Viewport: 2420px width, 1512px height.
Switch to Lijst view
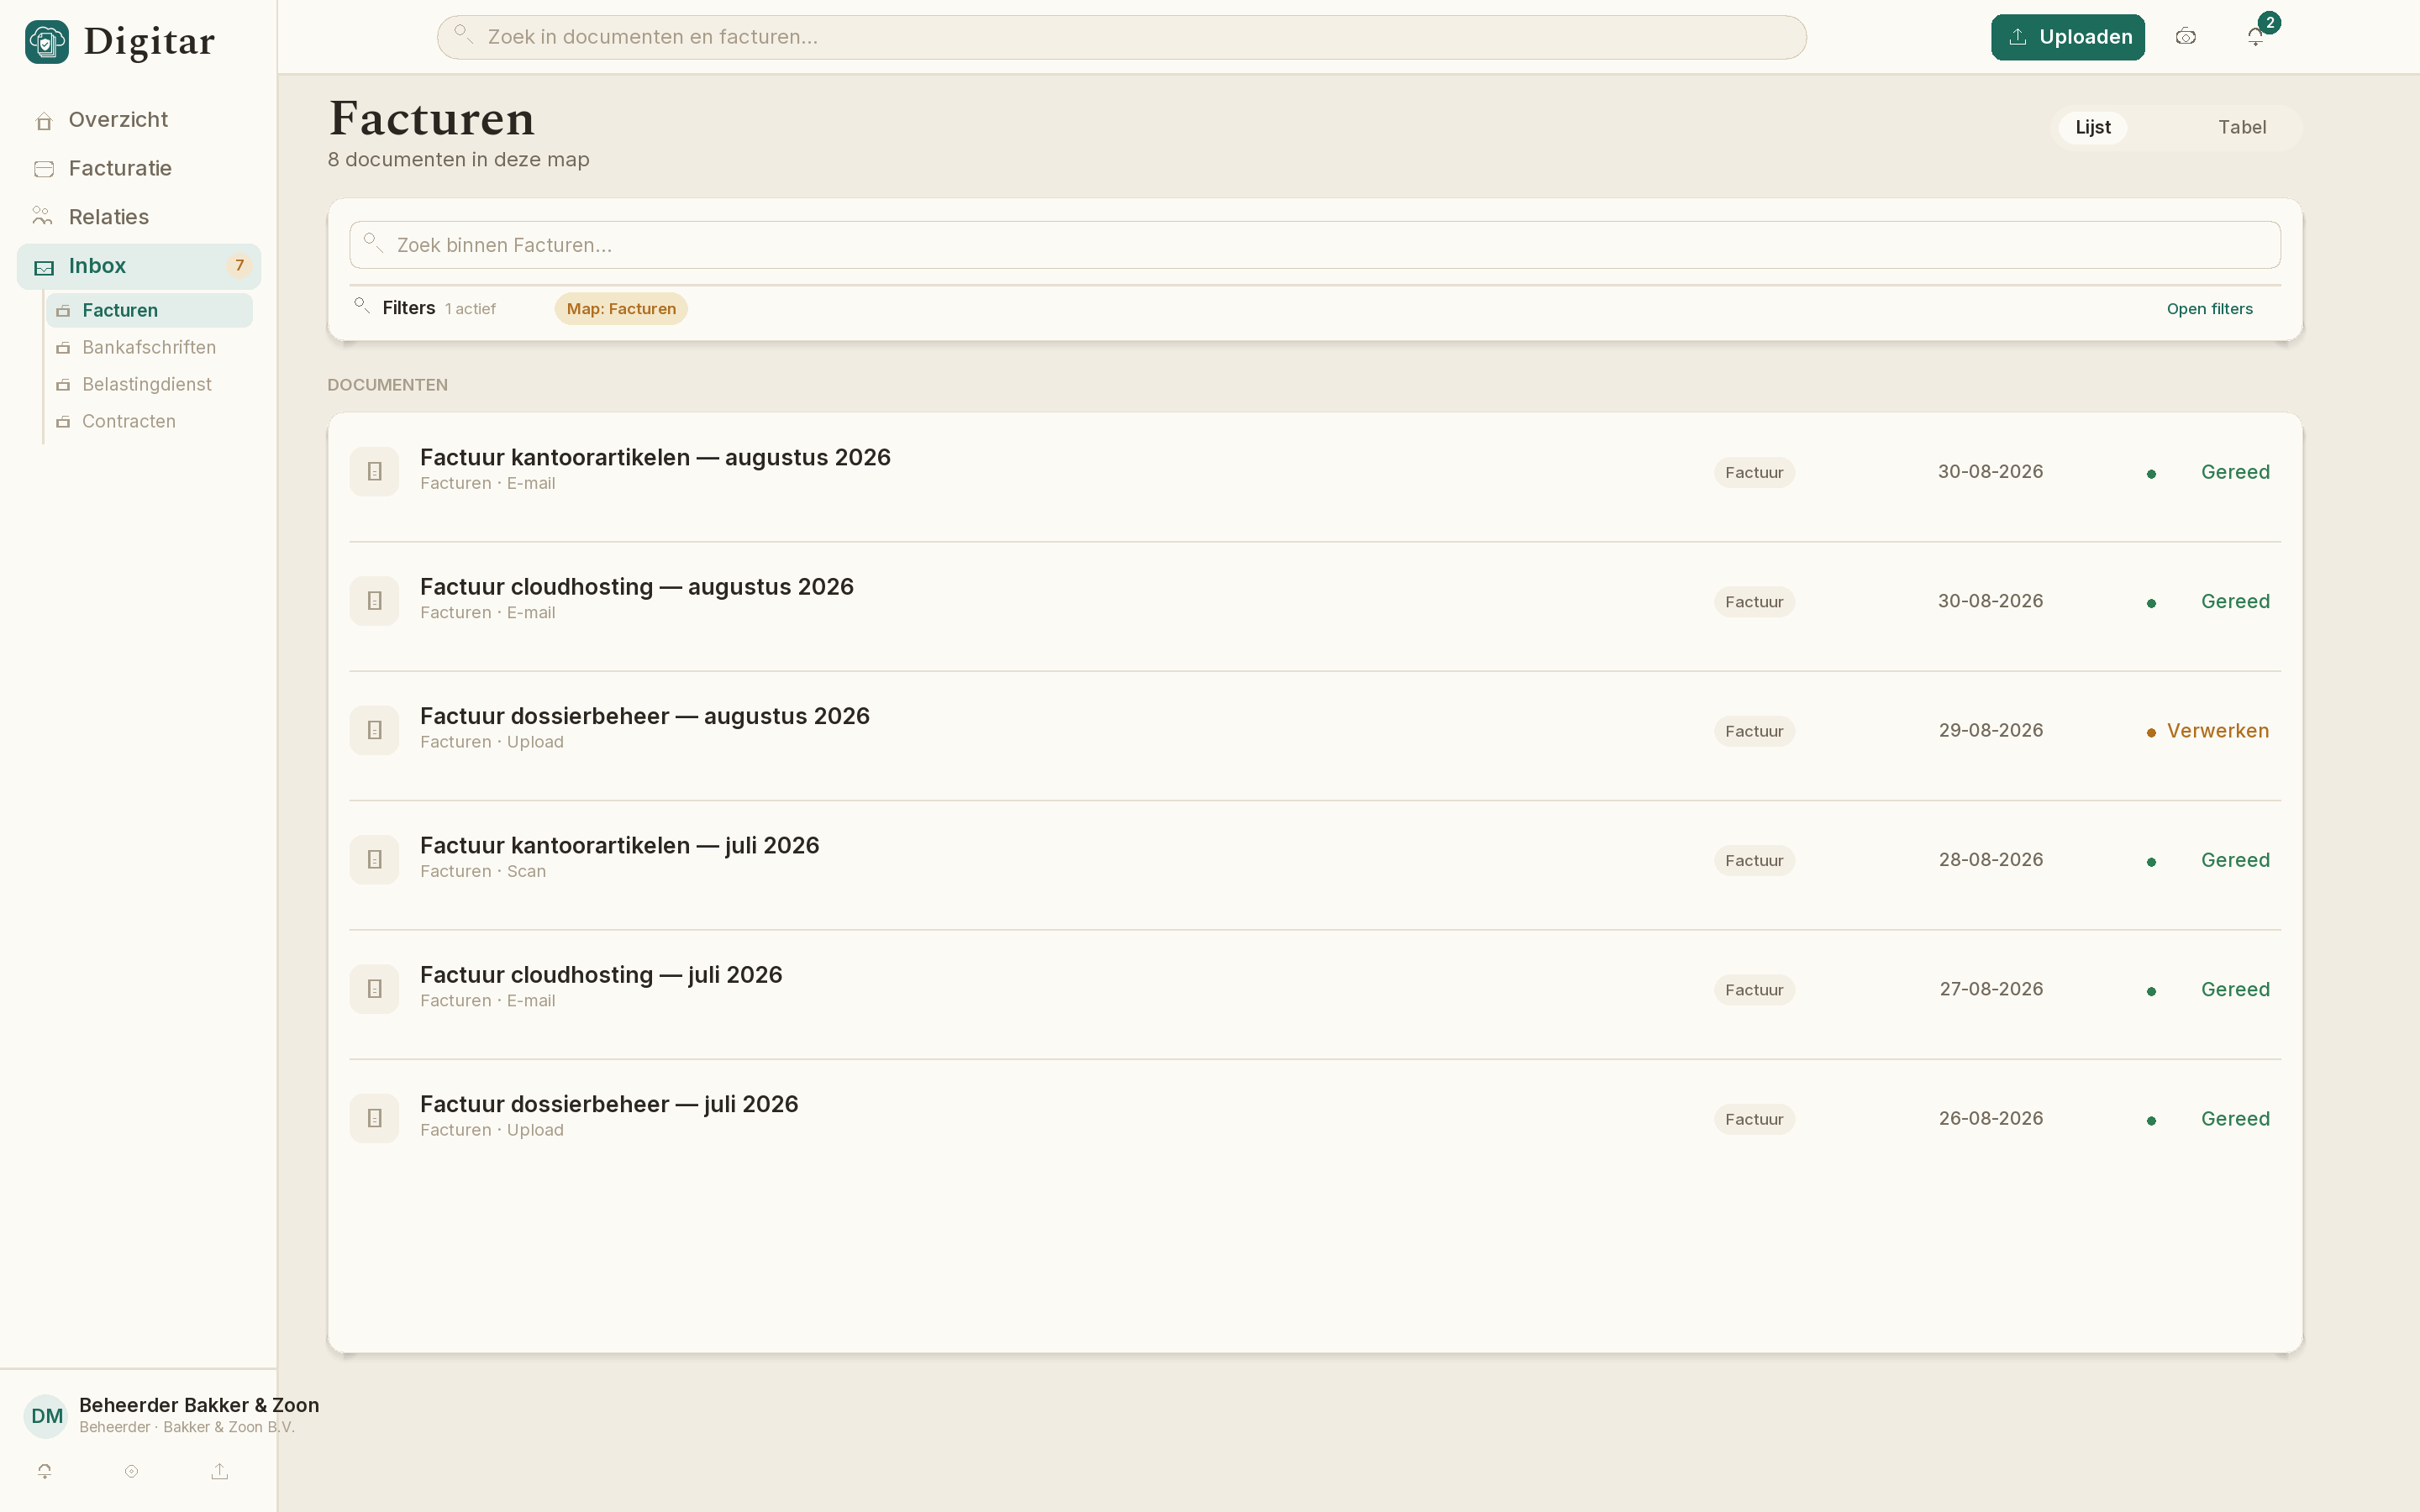point(2093,127)
